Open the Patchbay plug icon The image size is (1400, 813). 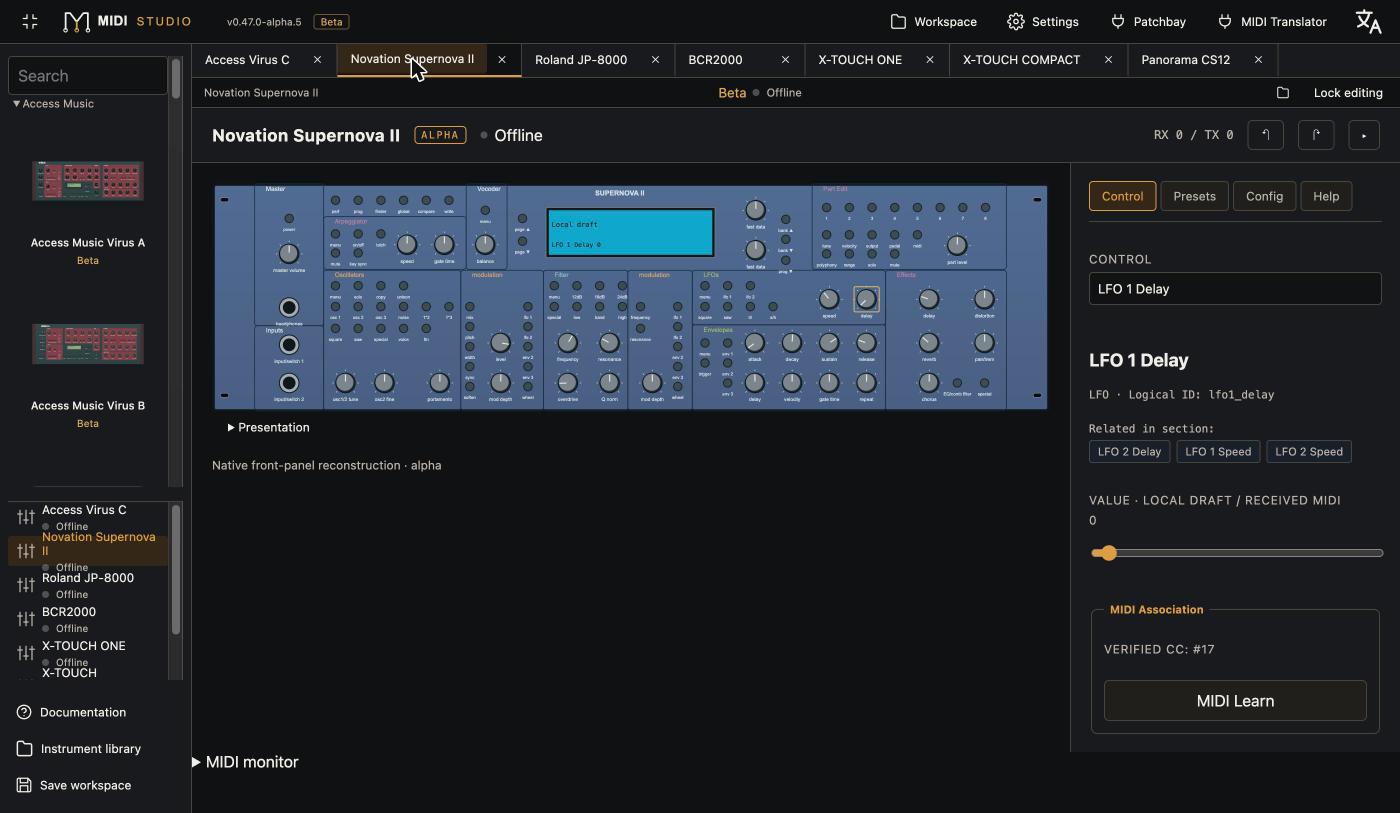point(1118,21)
